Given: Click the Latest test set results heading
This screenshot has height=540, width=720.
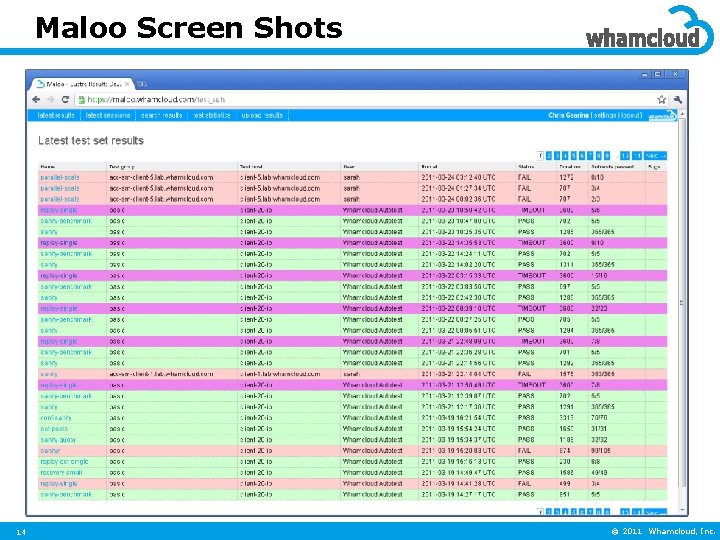Looking at the screenshot, I should 91,141.
